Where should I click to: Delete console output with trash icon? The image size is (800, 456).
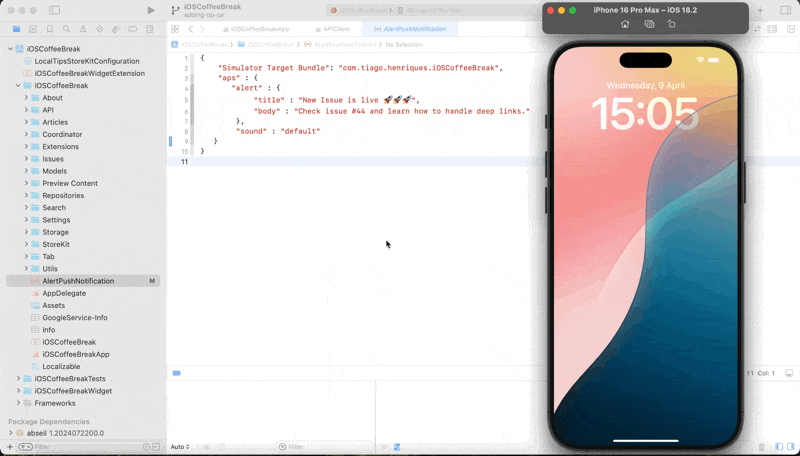tap(762, 447)
